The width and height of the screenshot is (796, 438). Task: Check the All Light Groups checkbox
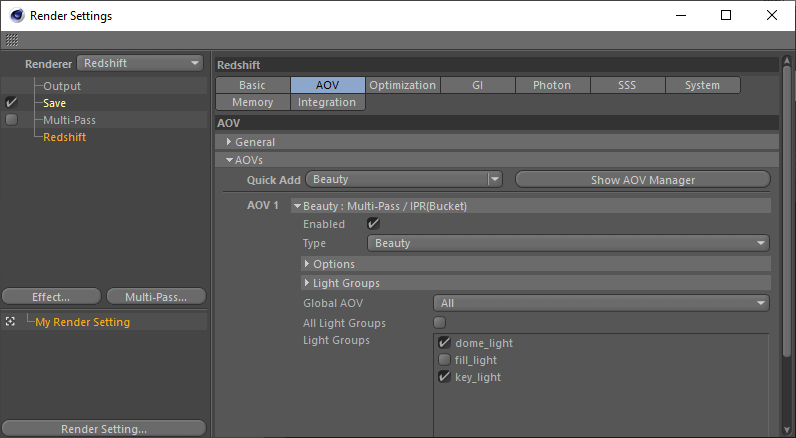coord(440,323)
